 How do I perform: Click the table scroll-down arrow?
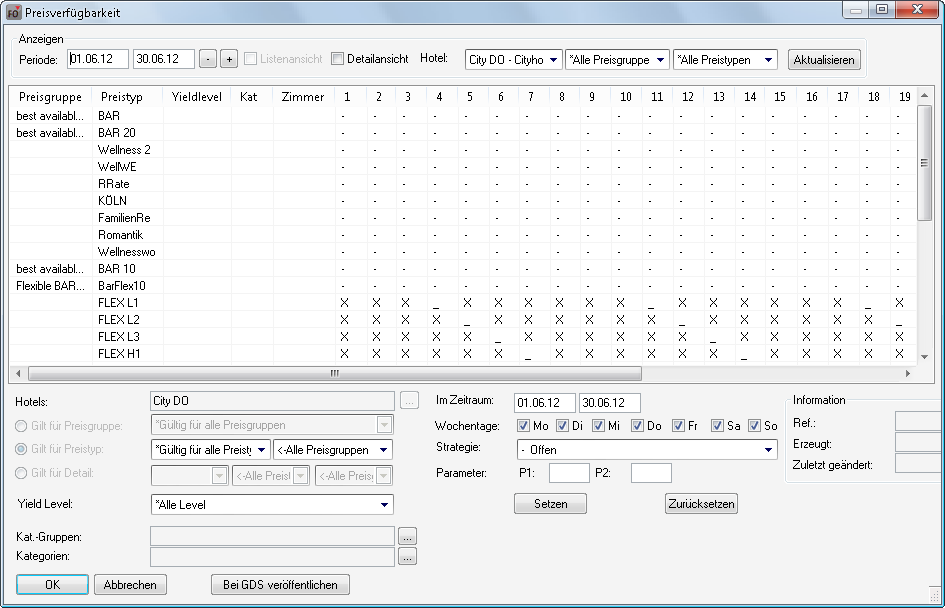(x=925, y=357)
